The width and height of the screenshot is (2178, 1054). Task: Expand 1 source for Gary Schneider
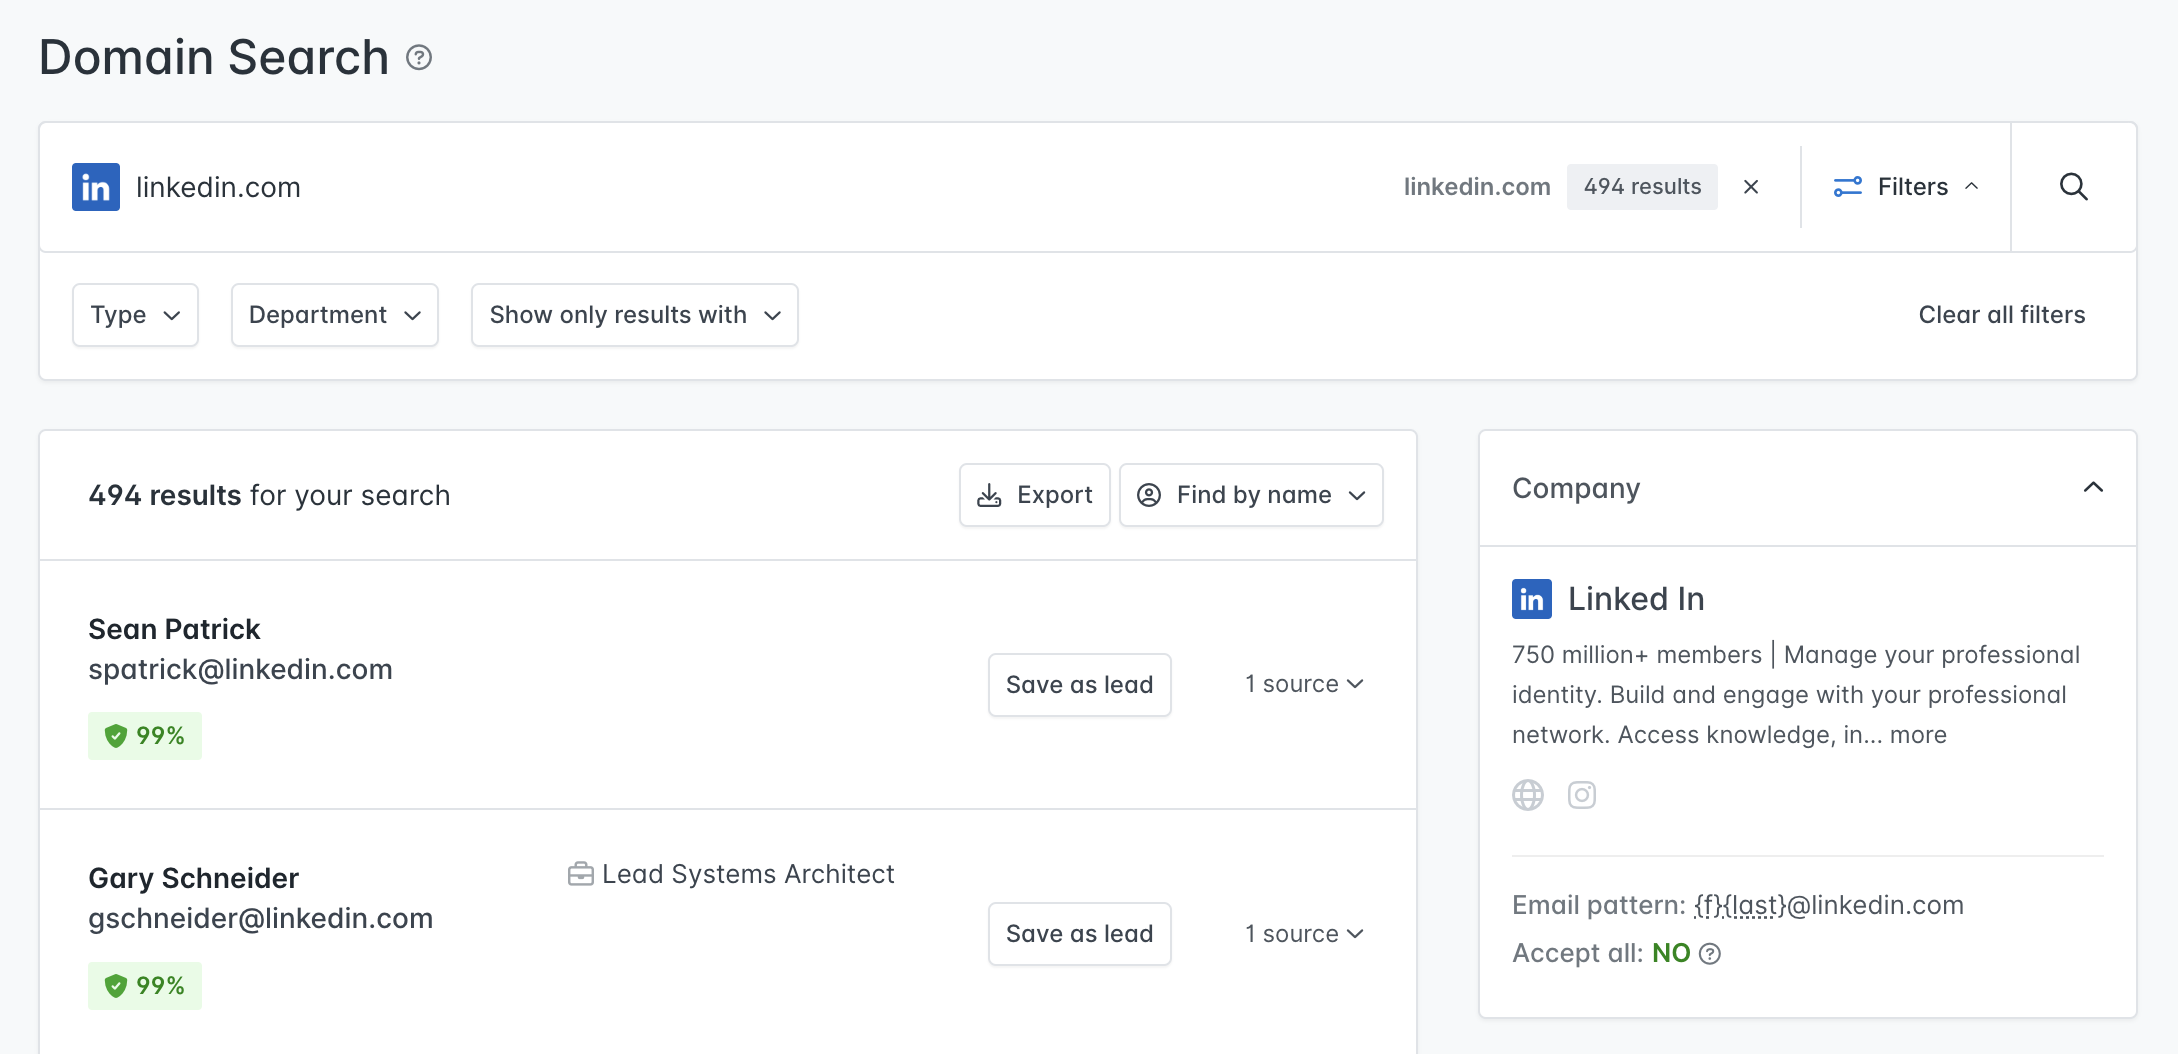click(1304, 934)
